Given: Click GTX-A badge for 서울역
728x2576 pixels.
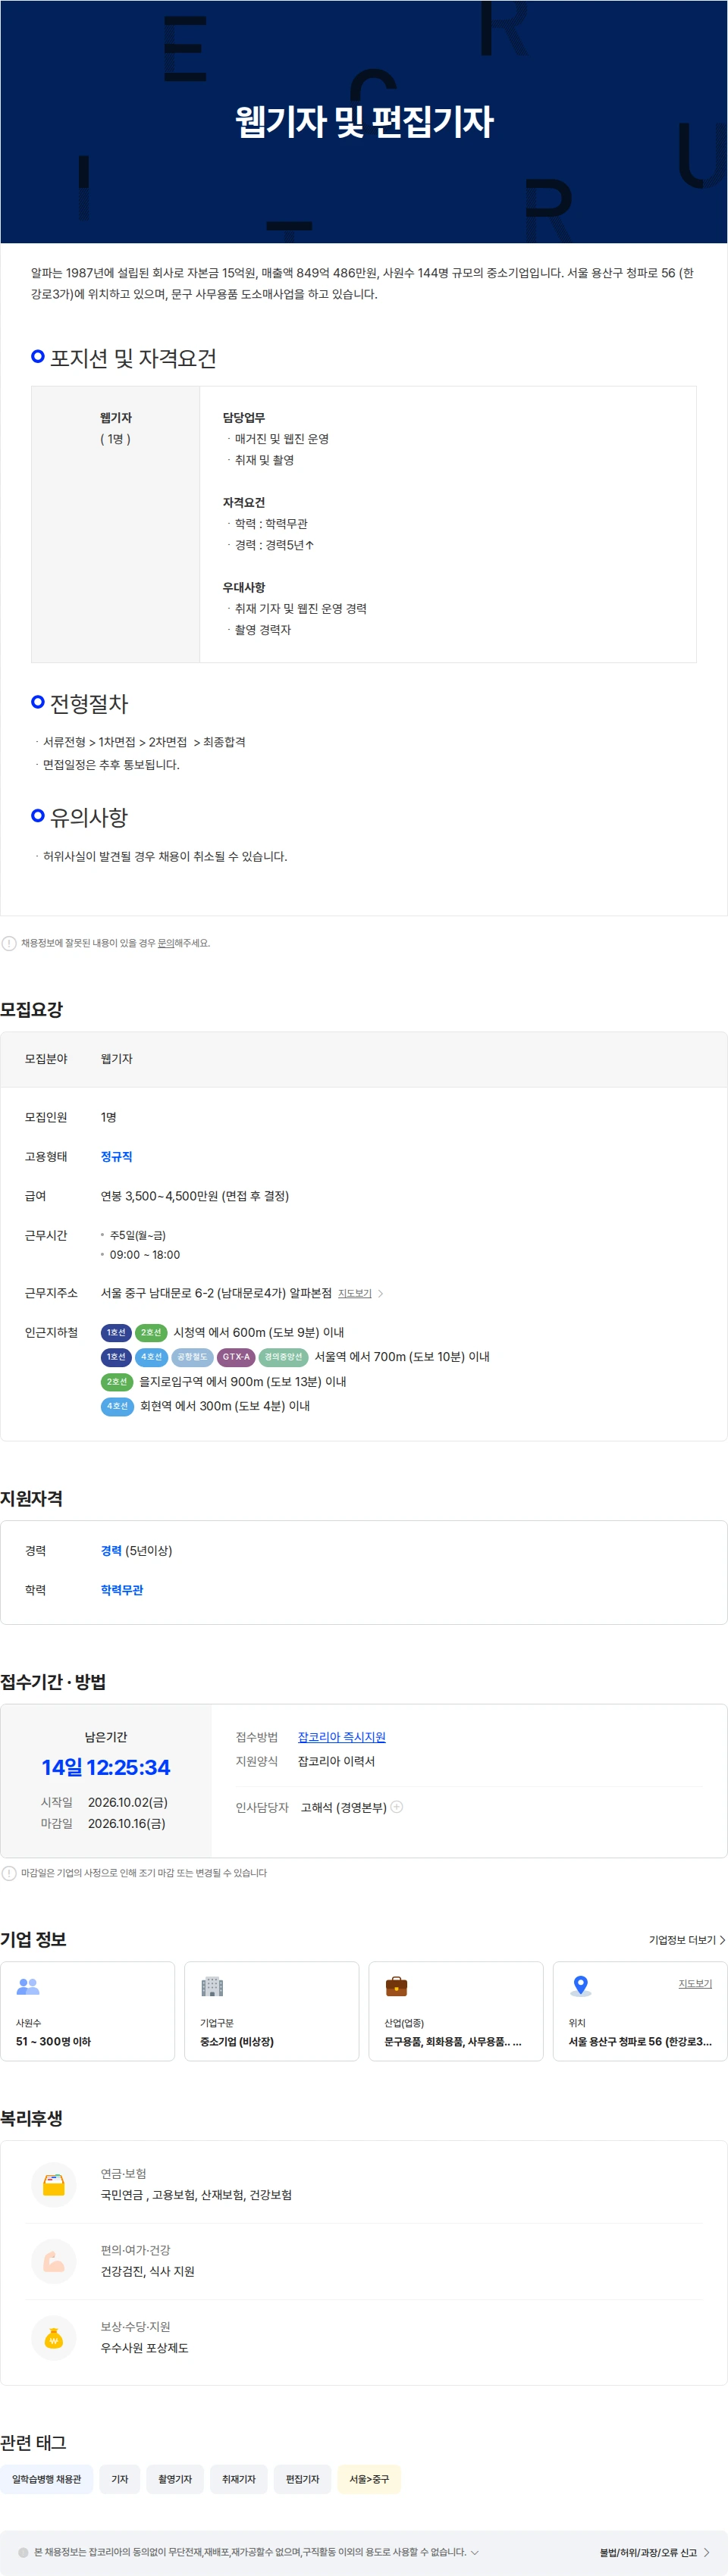Looking at the screenshot, I should click(x=236, y=1357).
